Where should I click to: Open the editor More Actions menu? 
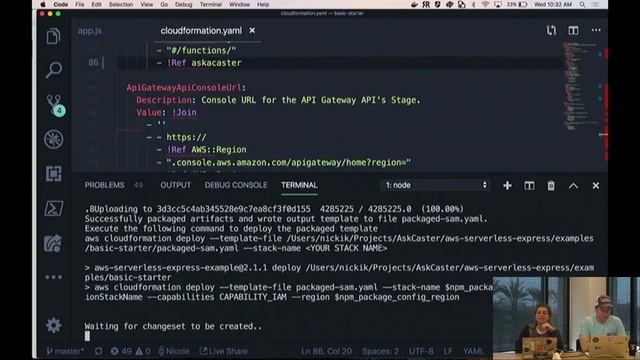[x=596, y=30]
